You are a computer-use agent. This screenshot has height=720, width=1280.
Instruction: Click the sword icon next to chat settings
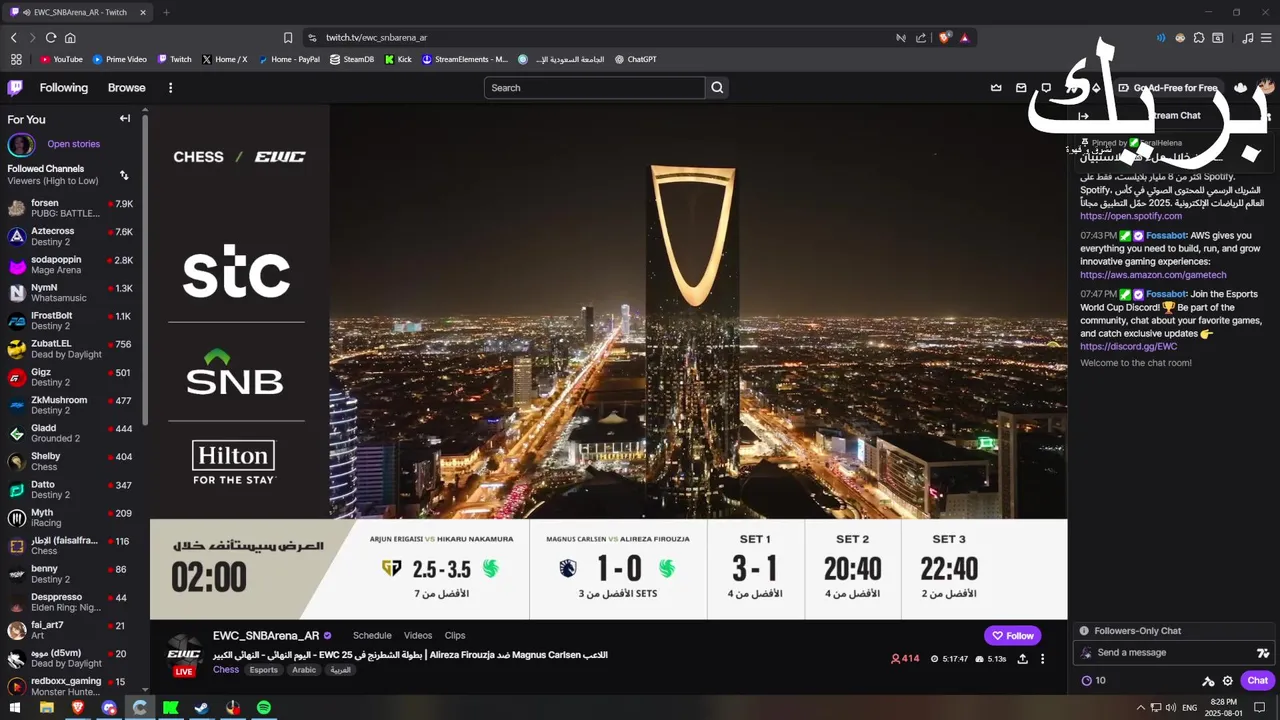pyautogui.click(x=1208, y=681)
